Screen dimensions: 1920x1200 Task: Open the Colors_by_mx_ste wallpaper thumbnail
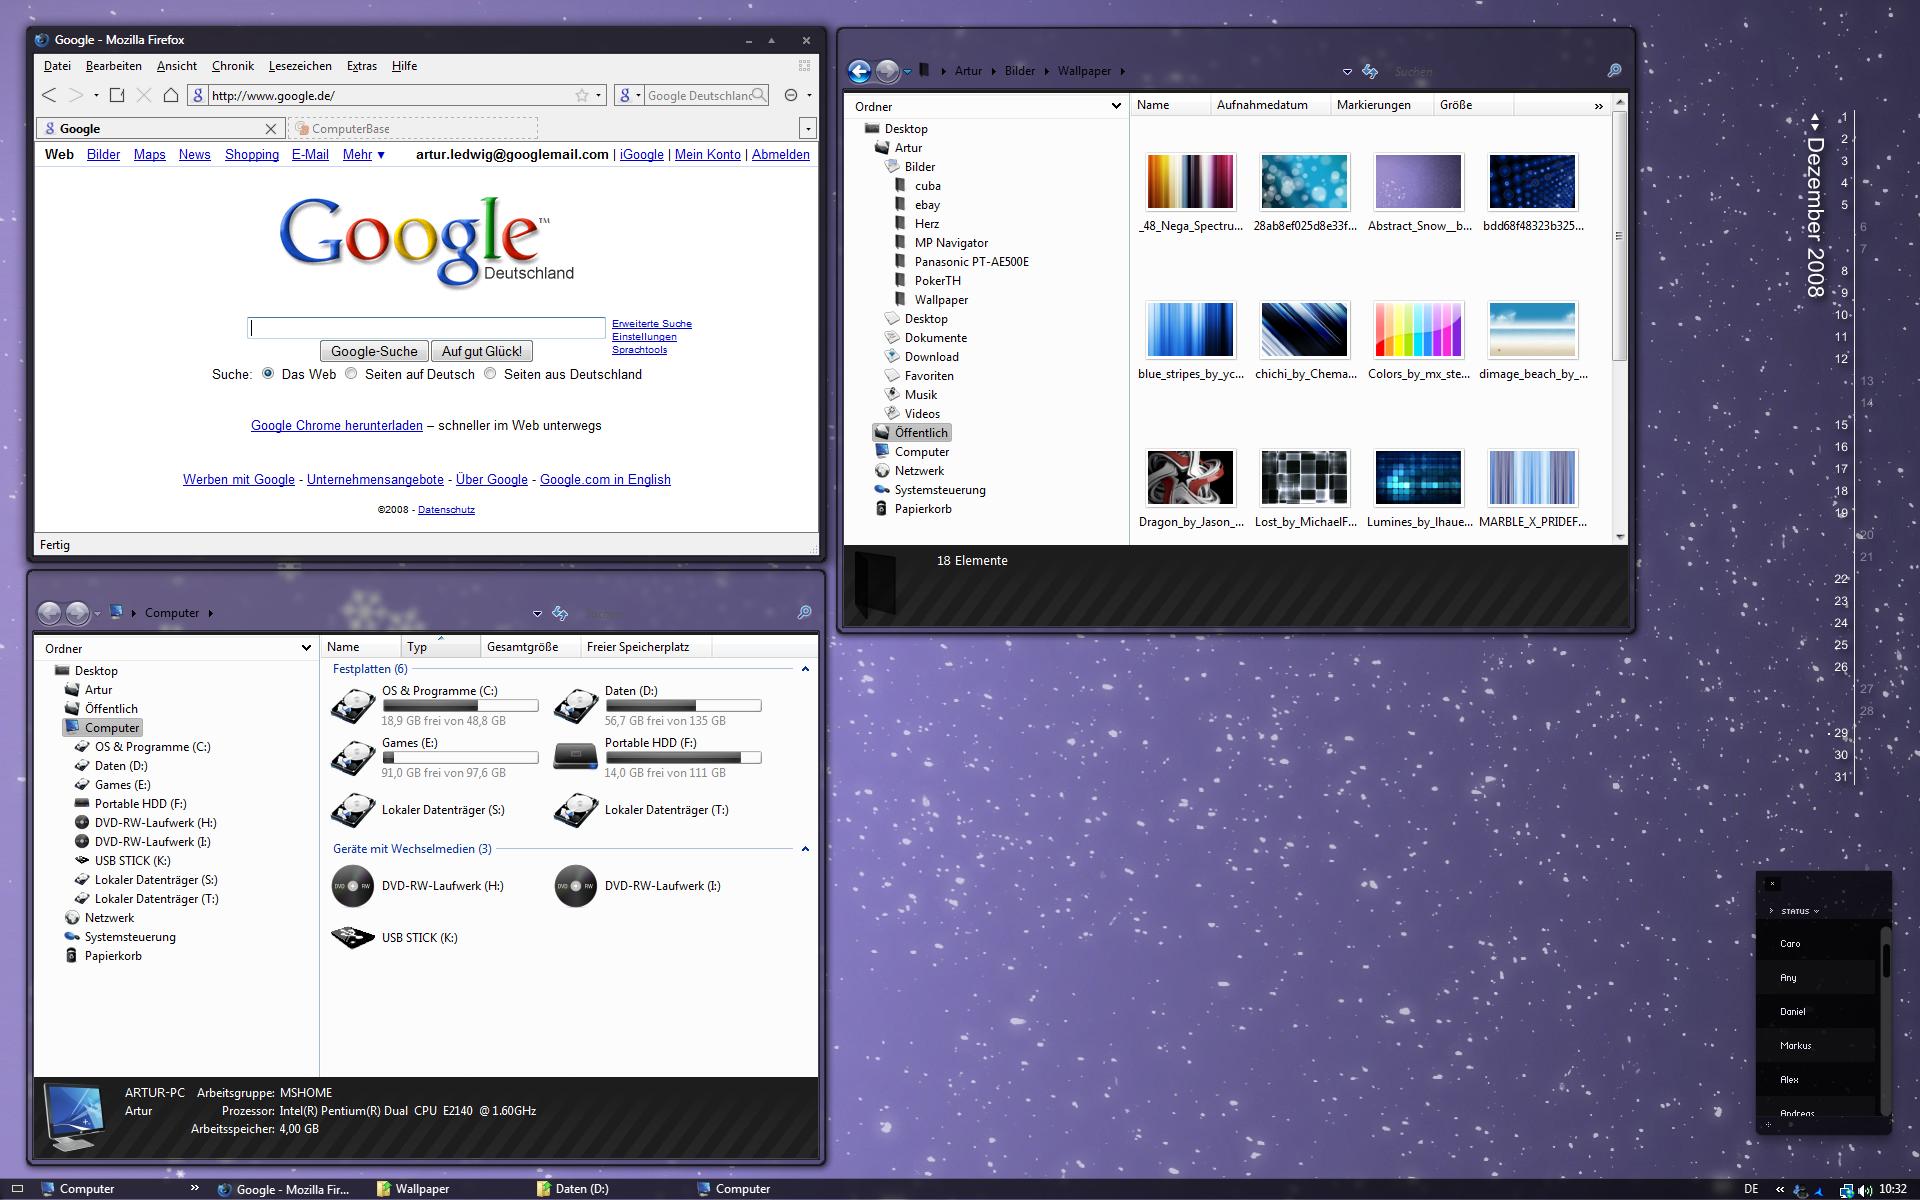(x=1418, y=330)
